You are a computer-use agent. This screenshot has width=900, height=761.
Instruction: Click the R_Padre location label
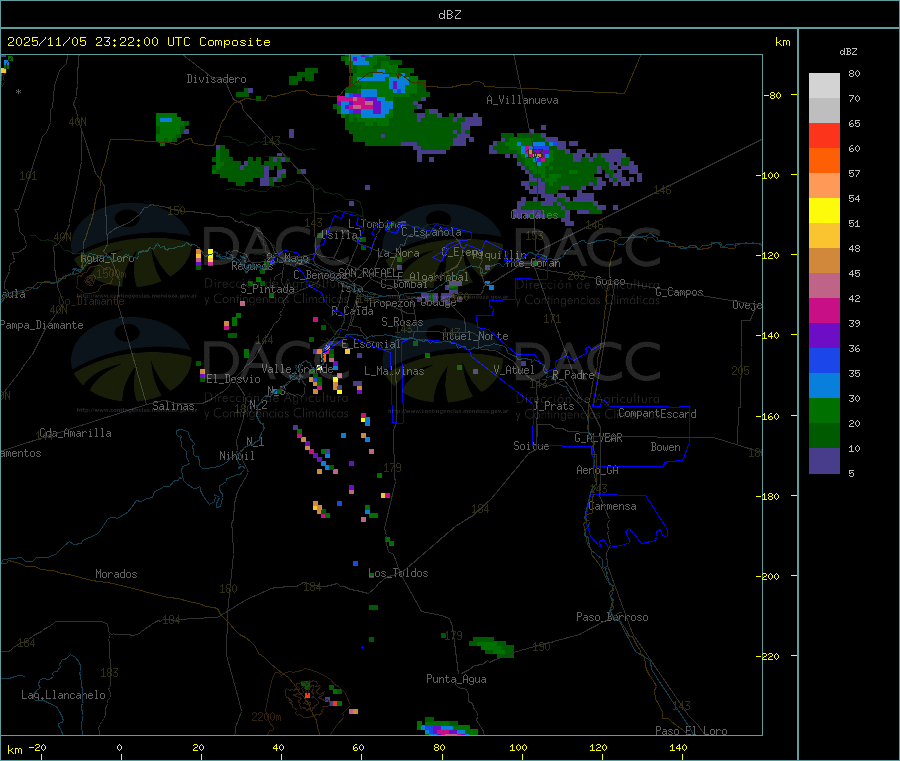(573, 375)
